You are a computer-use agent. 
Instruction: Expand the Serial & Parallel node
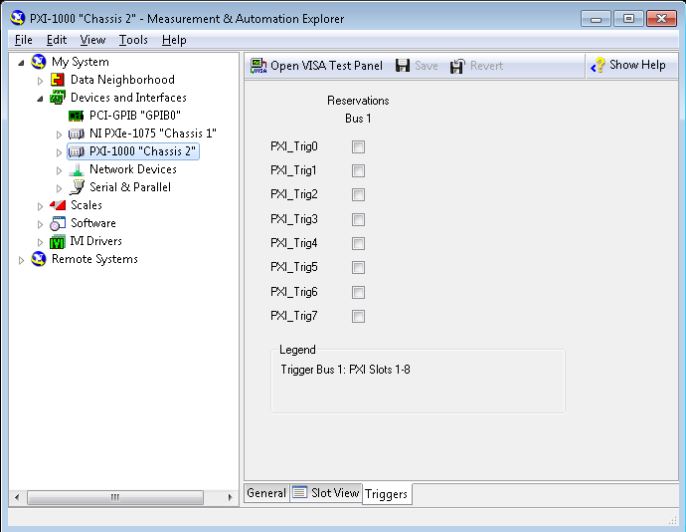pos(59,189)
